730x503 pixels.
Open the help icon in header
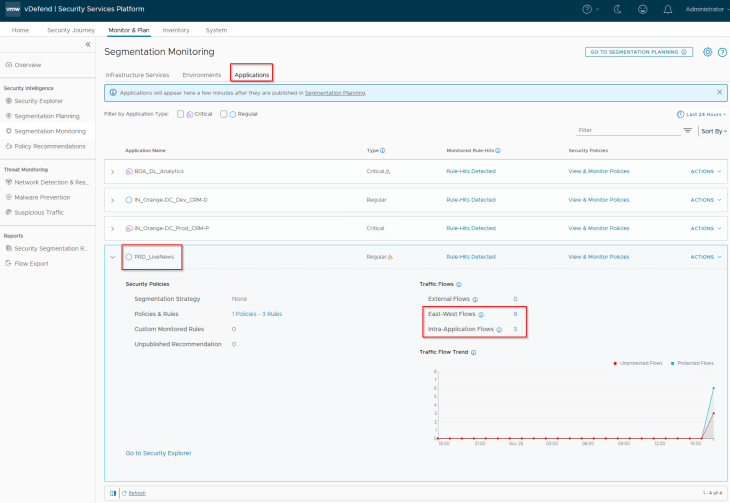pos(587,9)
